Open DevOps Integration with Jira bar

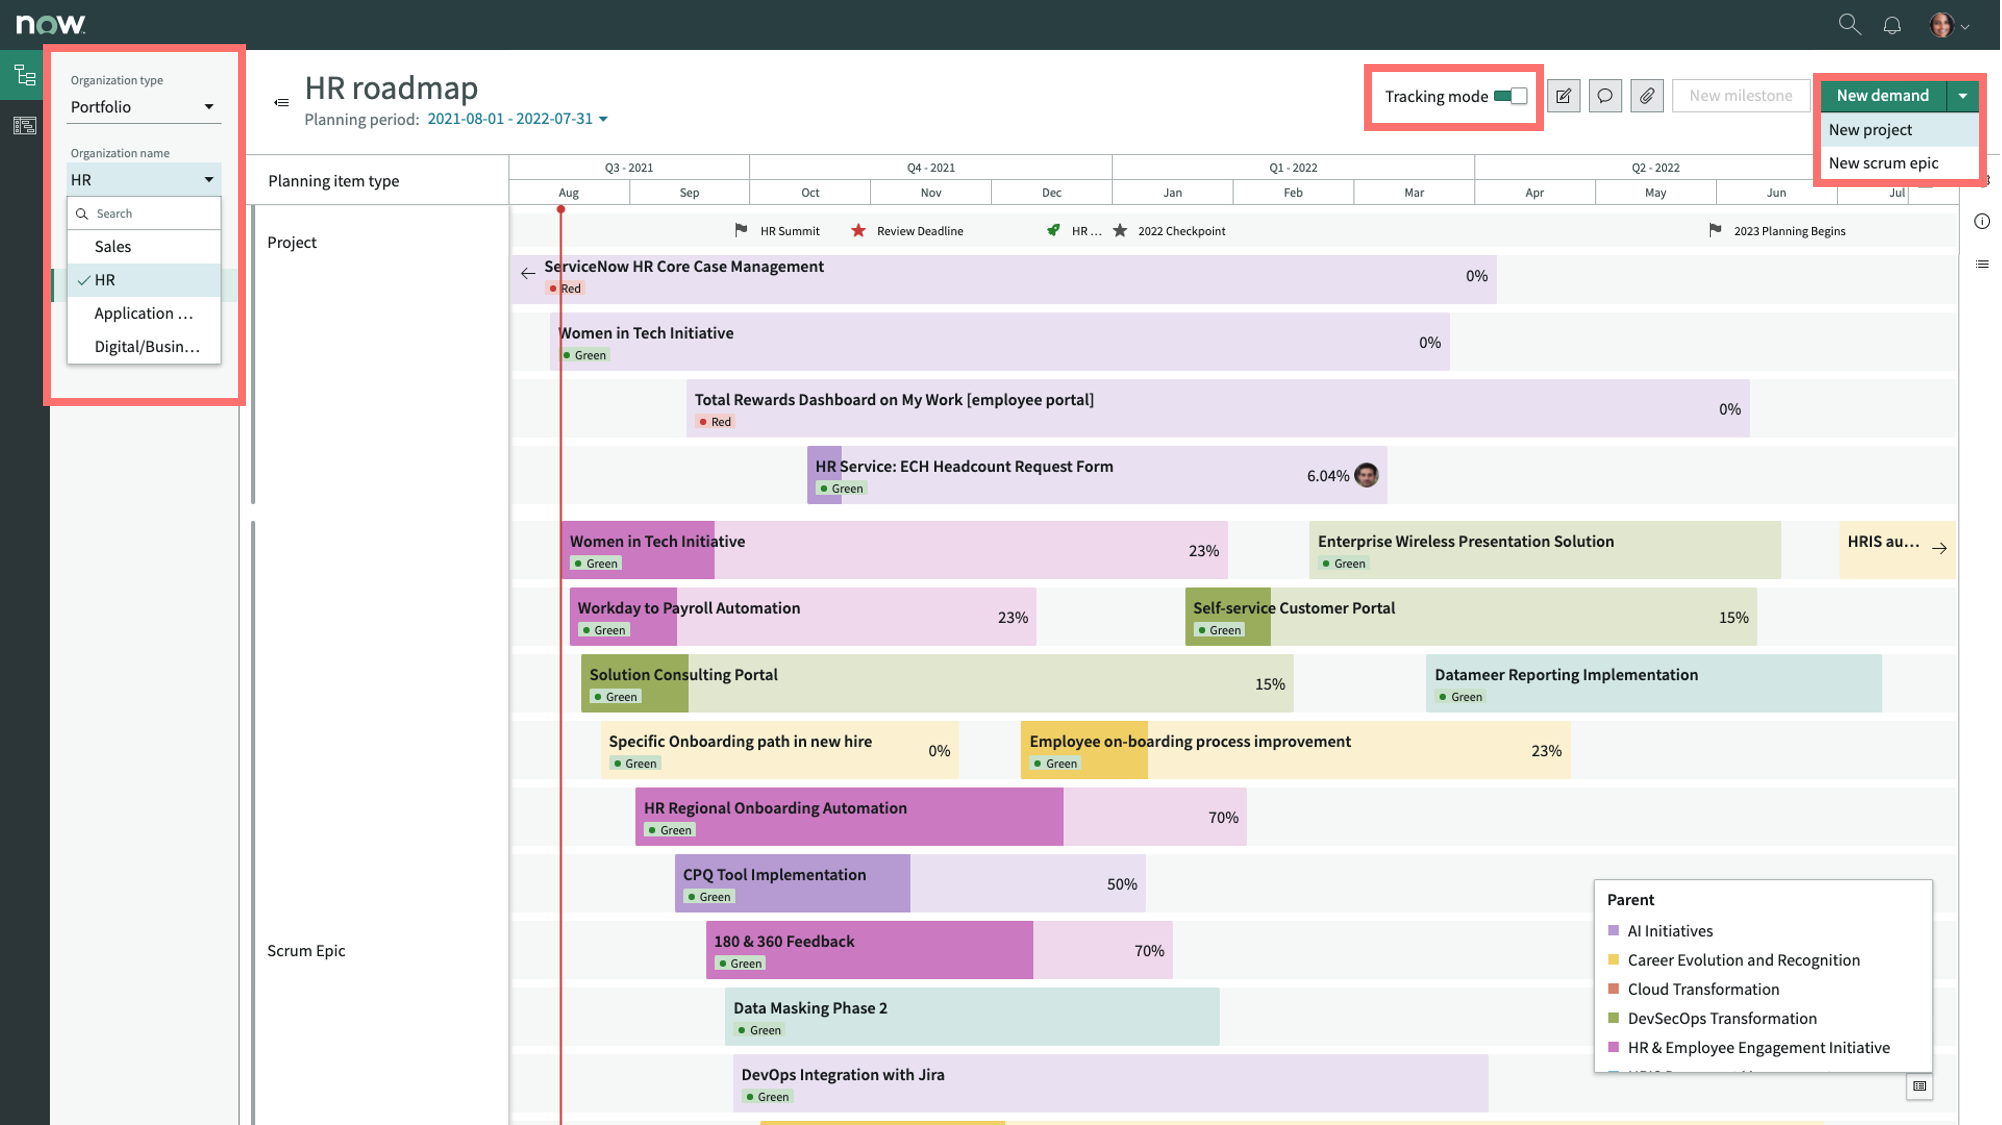[1110, 1084]
